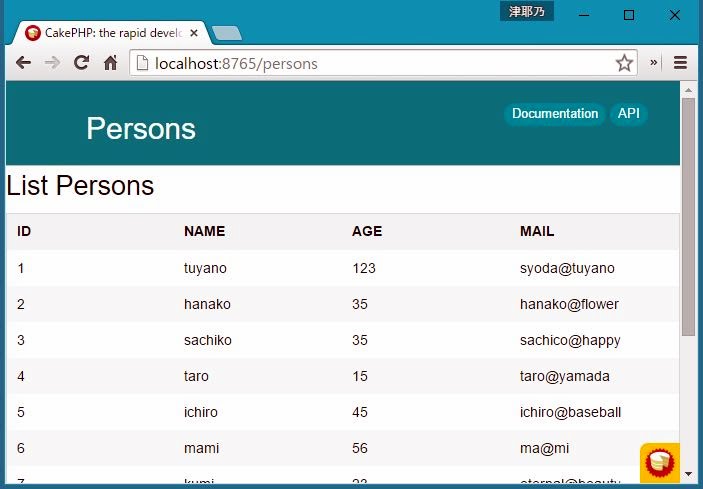Go to the home page icon
Viewport: 703px width, 489px height.
coord(111,63)
